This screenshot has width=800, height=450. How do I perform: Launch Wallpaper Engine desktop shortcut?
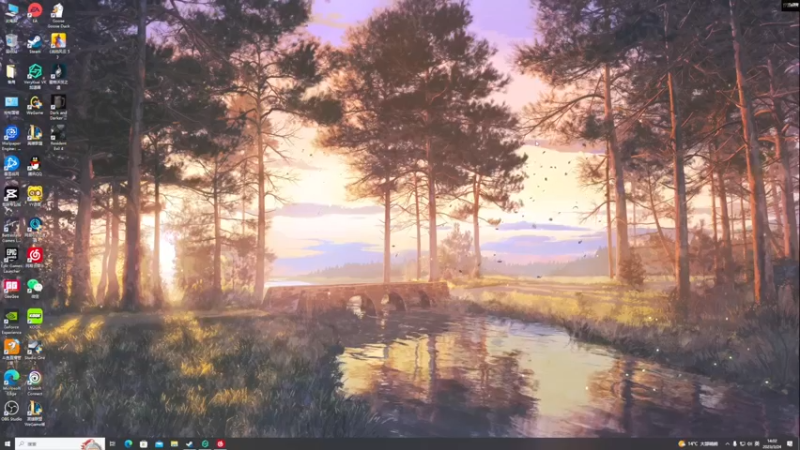point(11,137)
